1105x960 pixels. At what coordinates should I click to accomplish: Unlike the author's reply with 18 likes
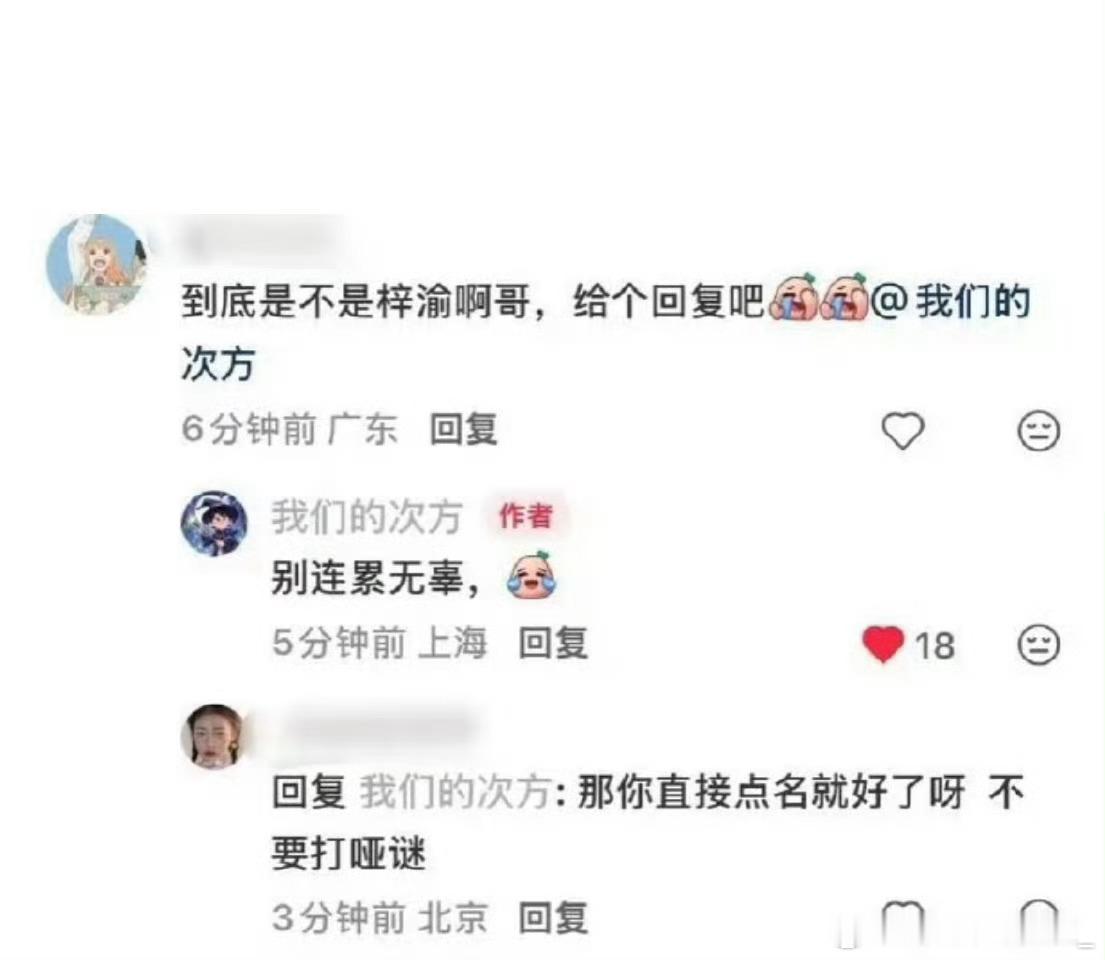point(883,644)
